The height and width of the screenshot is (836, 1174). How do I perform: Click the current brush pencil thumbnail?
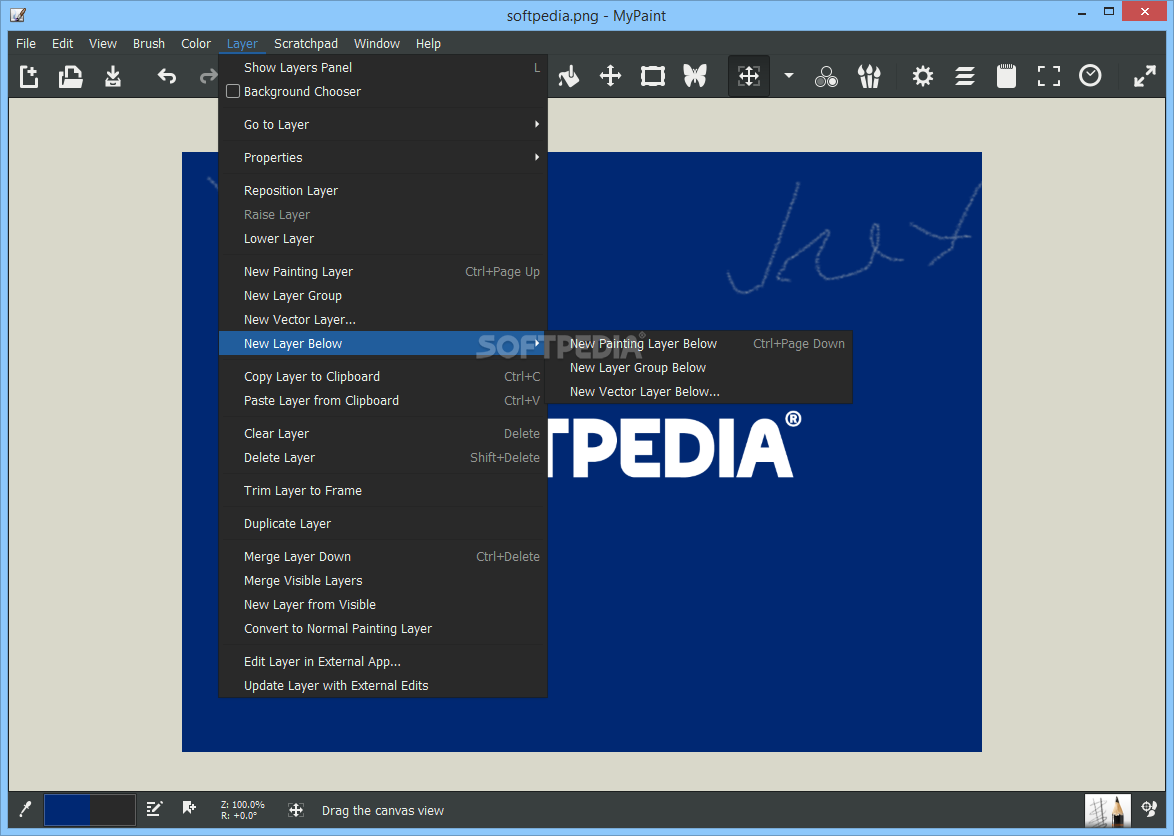click(x=1108, y=810)
